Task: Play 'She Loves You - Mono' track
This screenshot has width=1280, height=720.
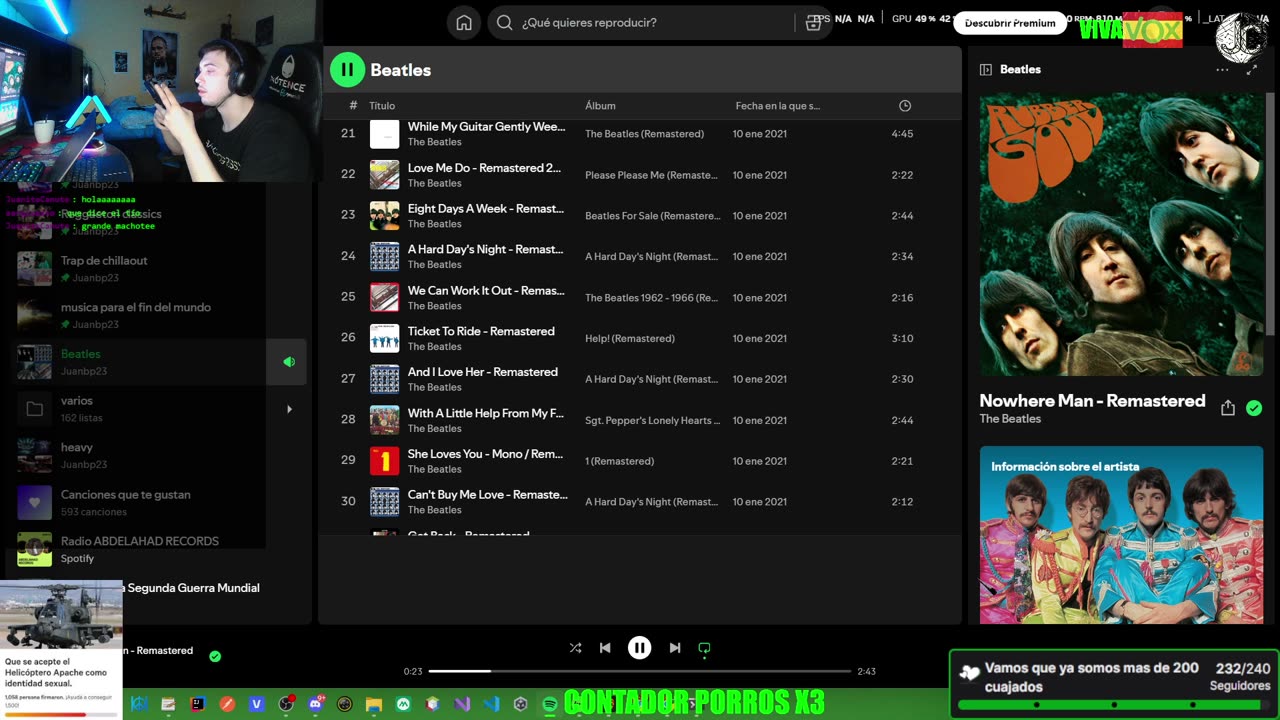Action: [x=485, y=454]
